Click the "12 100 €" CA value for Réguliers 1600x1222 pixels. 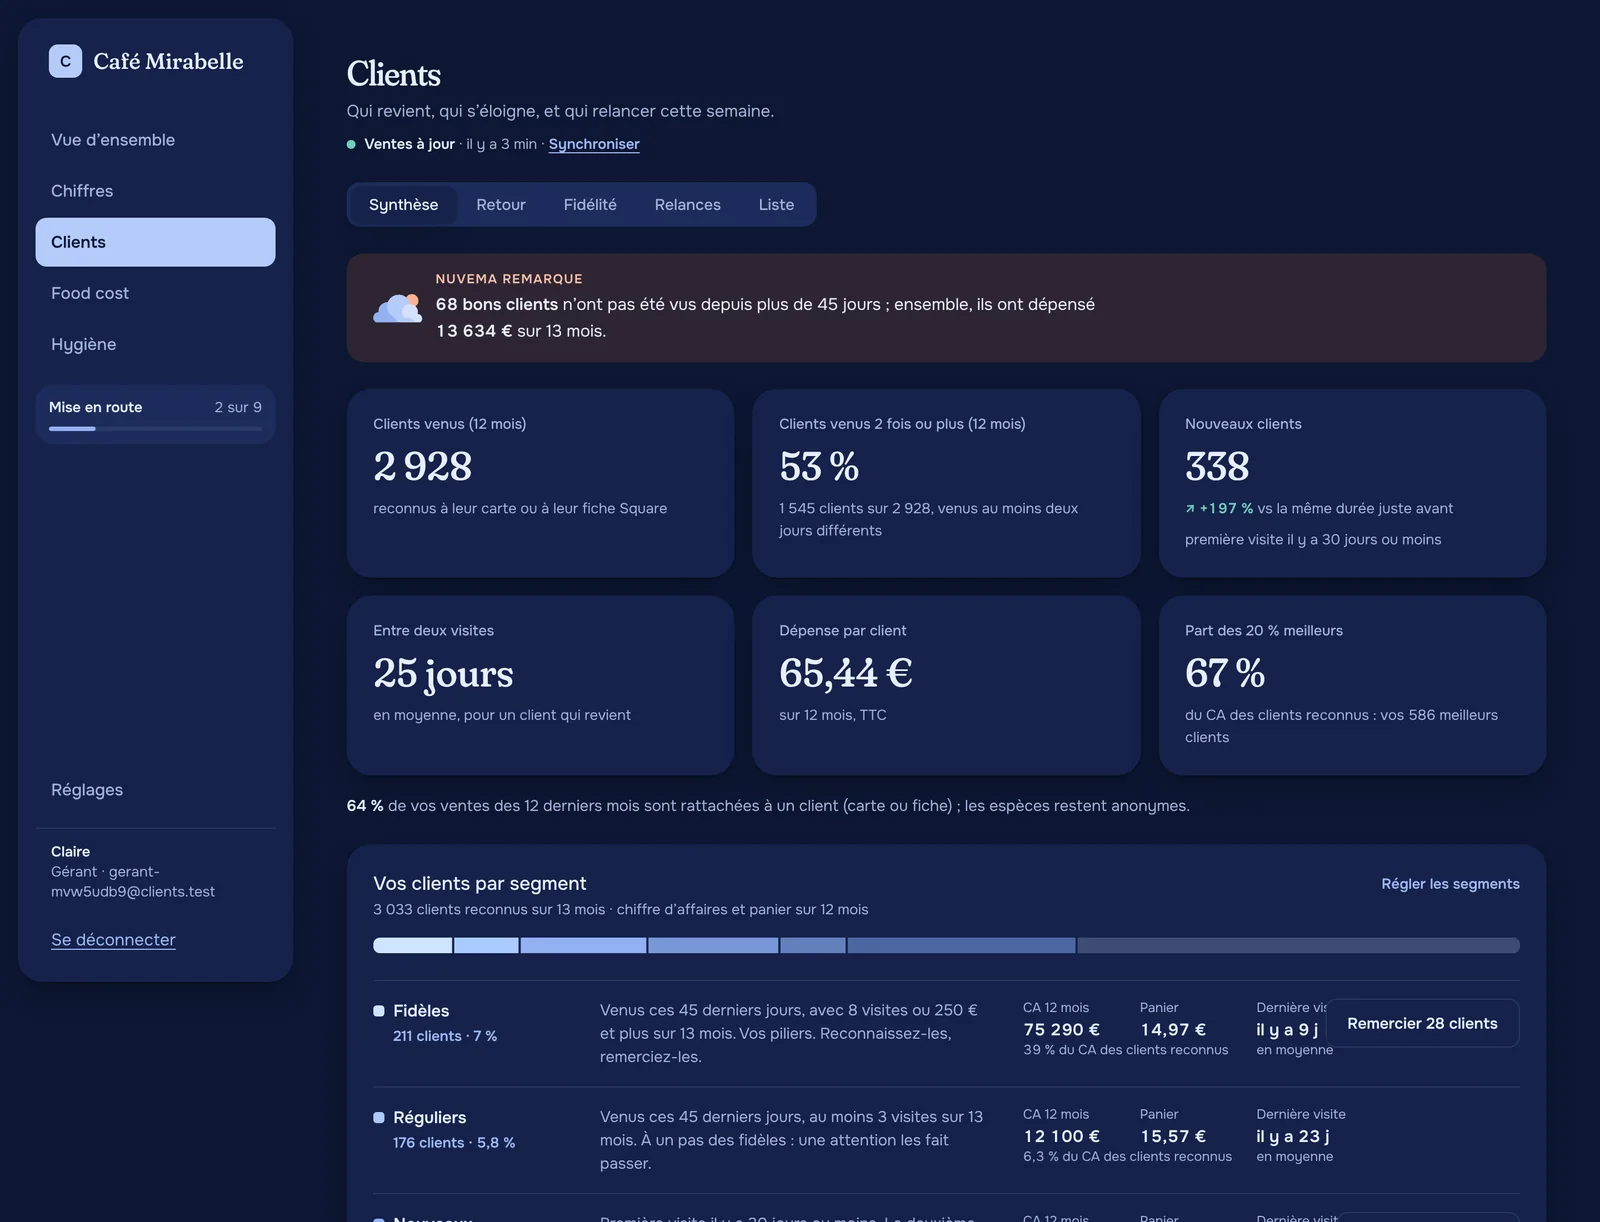[1061, 1137]
